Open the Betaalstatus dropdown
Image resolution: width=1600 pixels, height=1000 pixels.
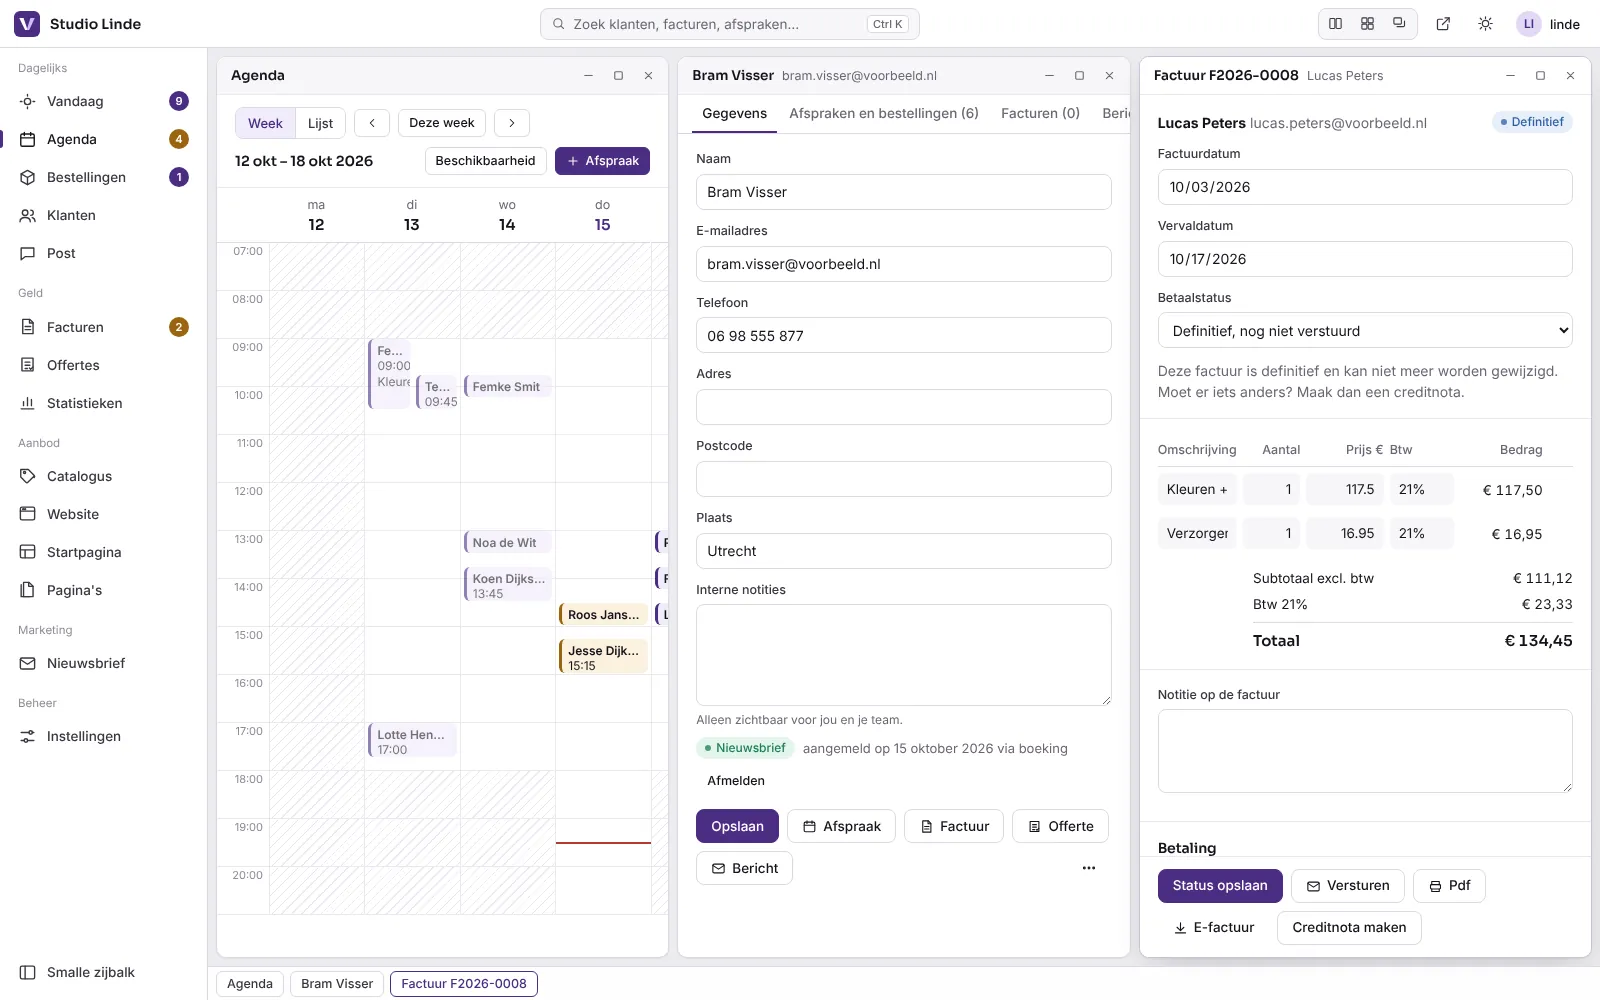pos(1365,331)
